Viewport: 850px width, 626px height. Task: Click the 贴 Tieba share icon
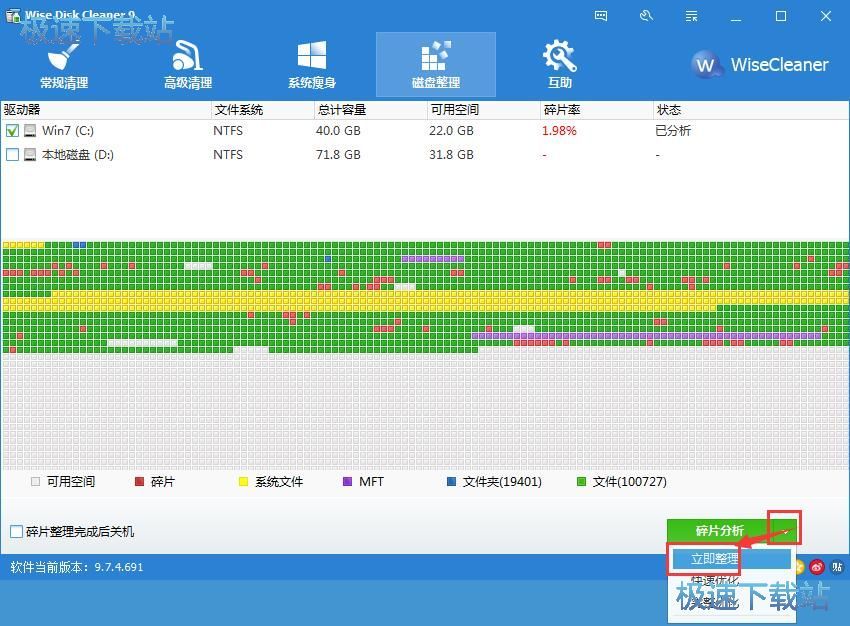click(x=837, y=567)
